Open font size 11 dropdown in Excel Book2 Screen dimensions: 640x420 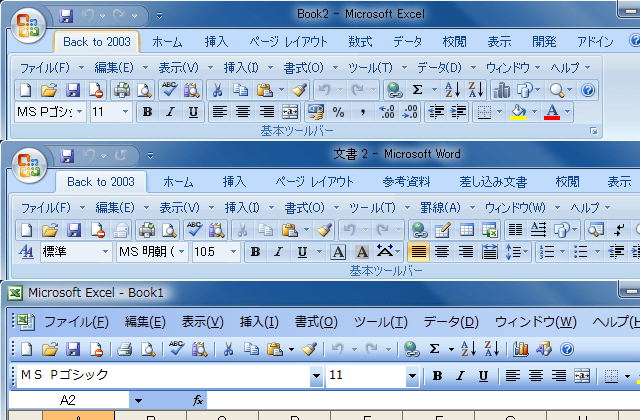[125, 112]
